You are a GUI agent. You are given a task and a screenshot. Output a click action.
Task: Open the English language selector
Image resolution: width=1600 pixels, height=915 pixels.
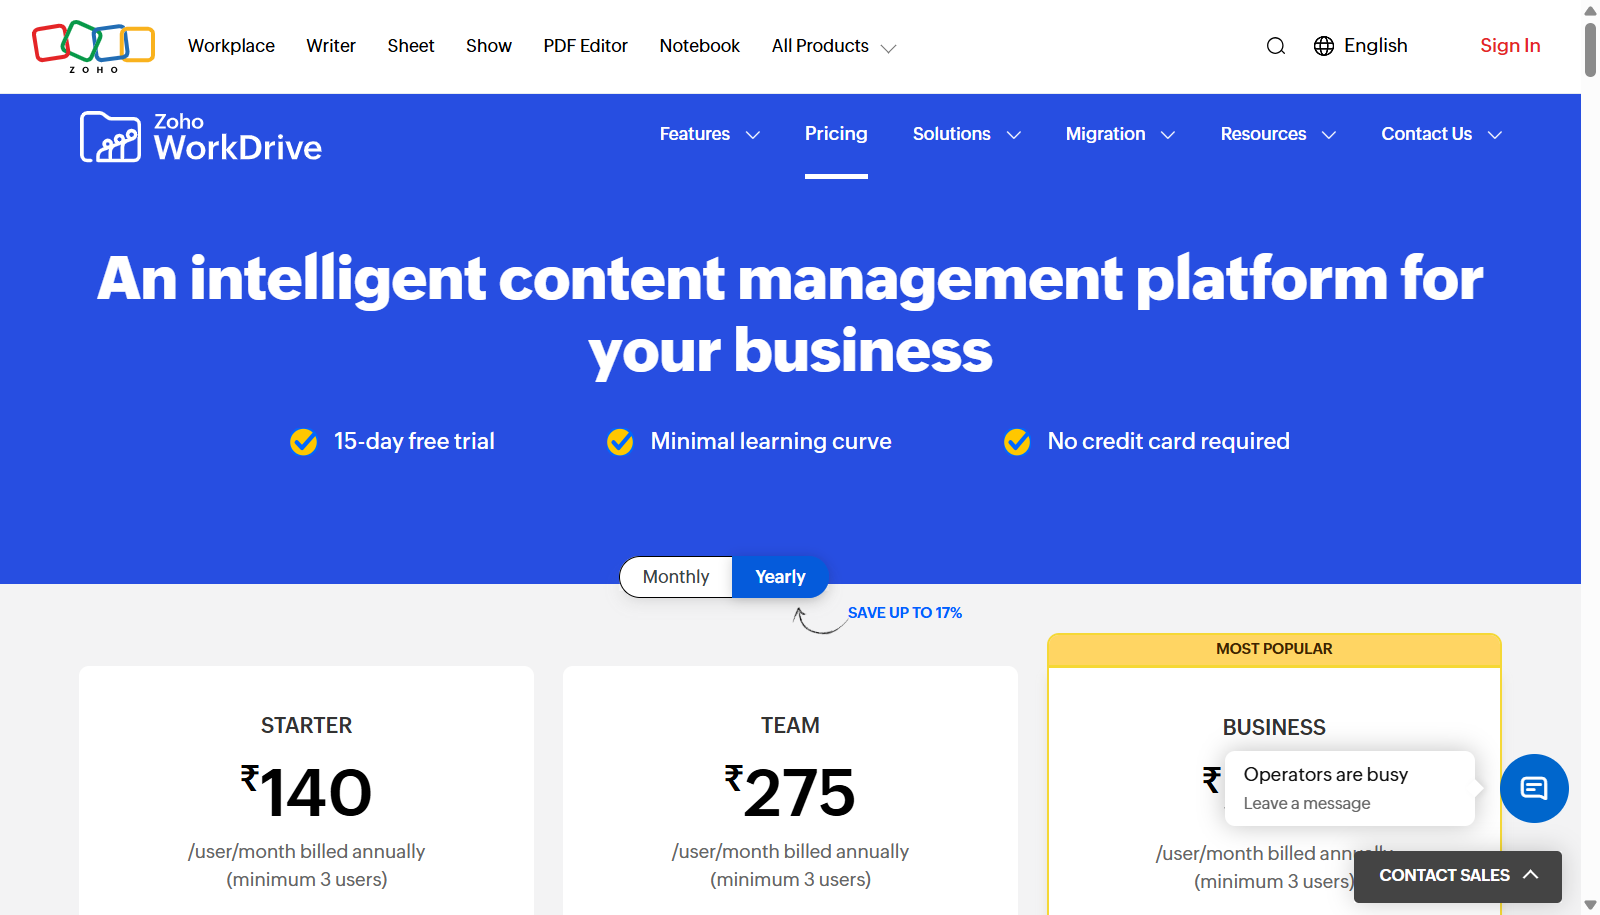point(1360,46)
